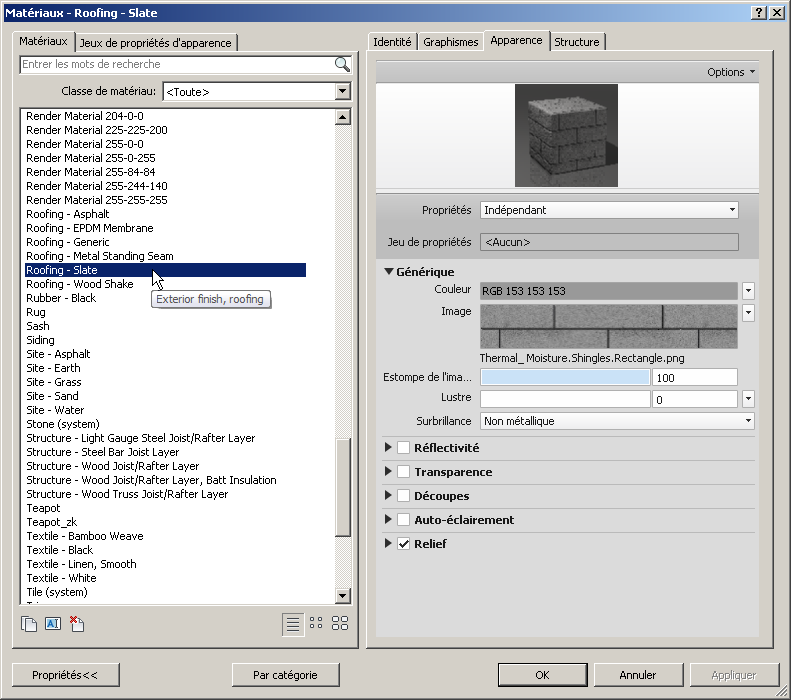
Task: Switch to list view icon
Action: click(x=293, y=624)
